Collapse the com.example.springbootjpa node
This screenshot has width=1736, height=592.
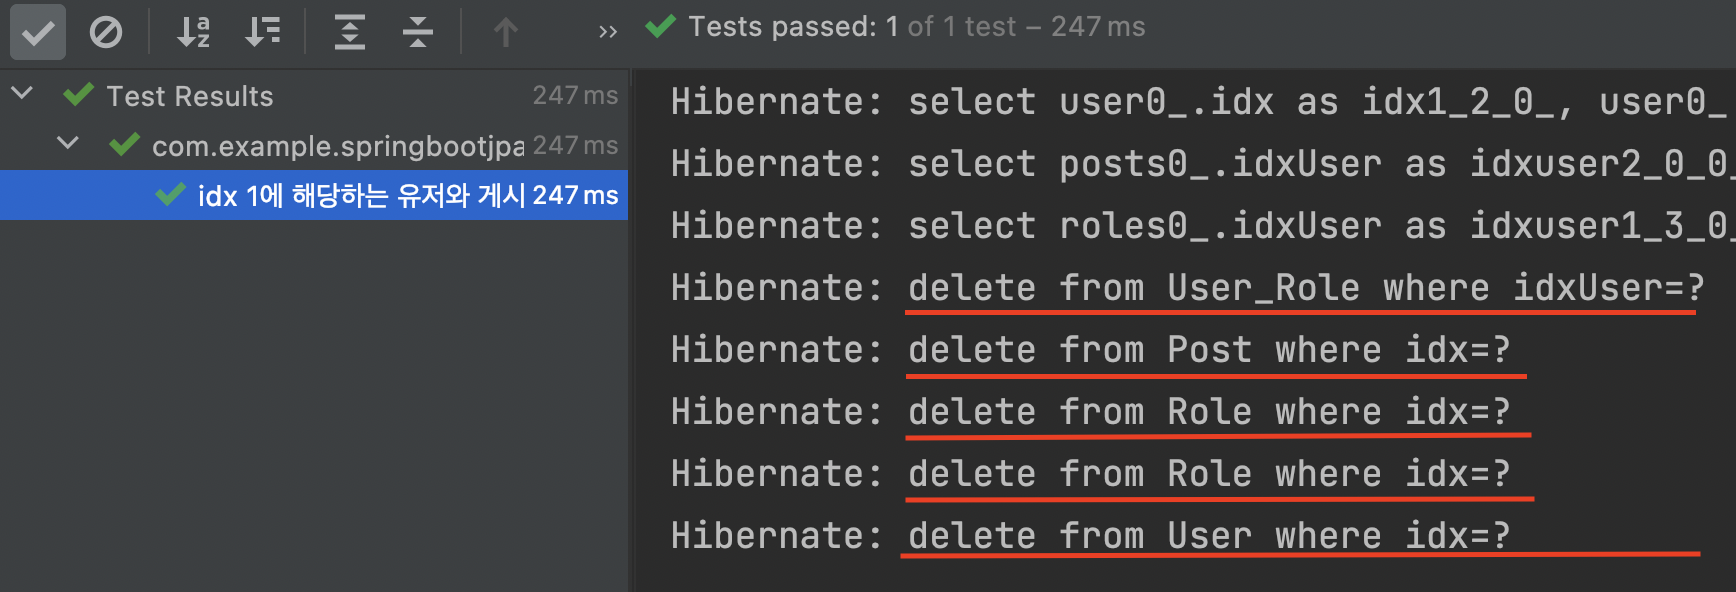click(x=67, y=143)
